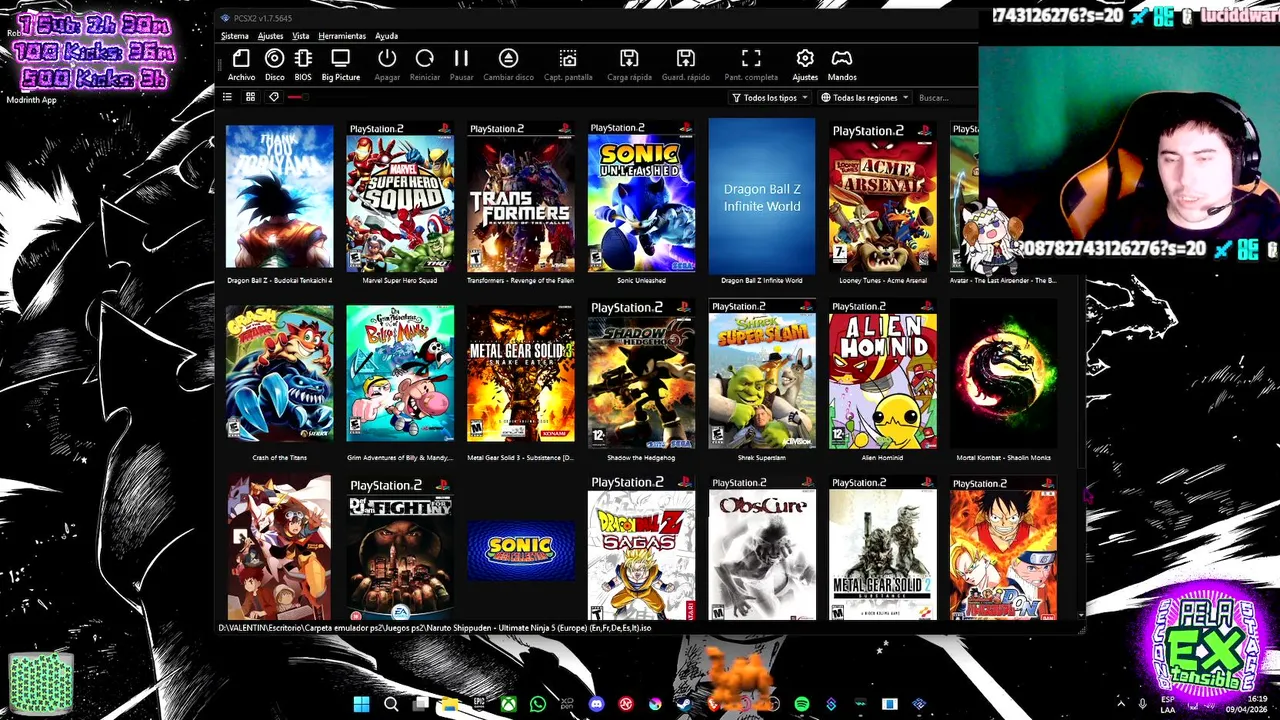Image resolution: width=1280 pixels, height=720 pixels.
Task: Open the Xbox app from taskbar
Action: 509,705
